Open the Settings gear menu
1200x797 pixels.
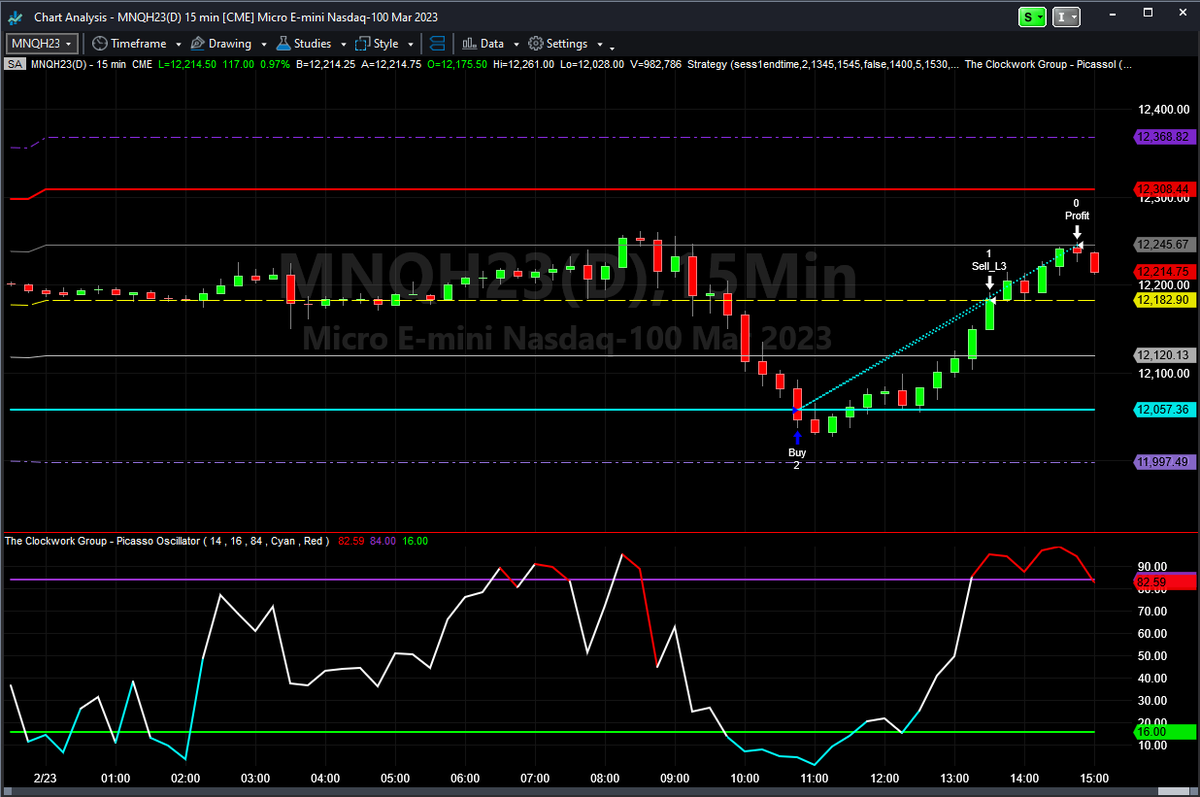tap(558, 44)
